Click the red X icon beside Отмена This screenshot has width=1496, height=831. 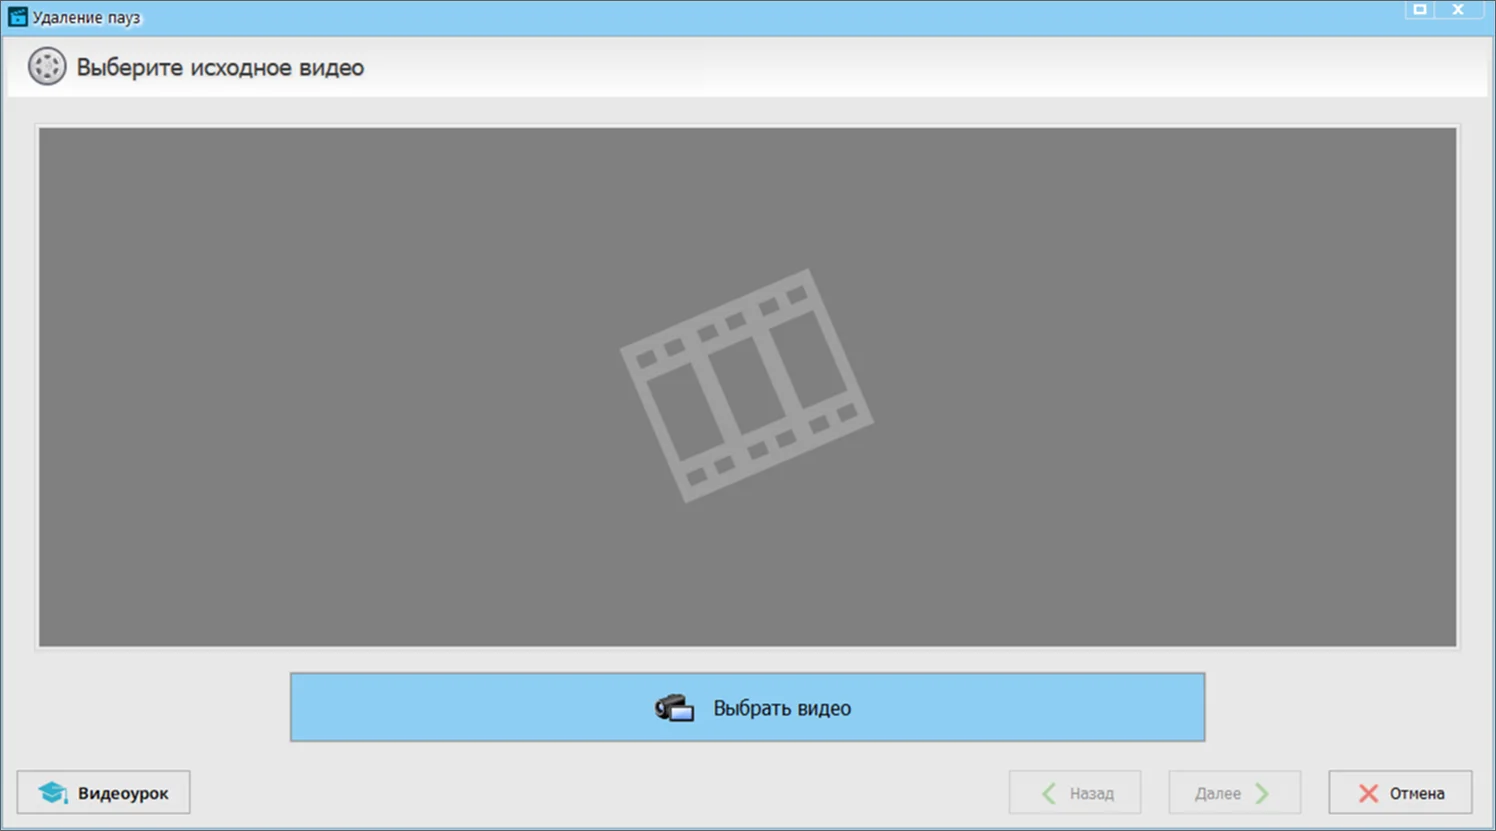(x=1368, y=793)
